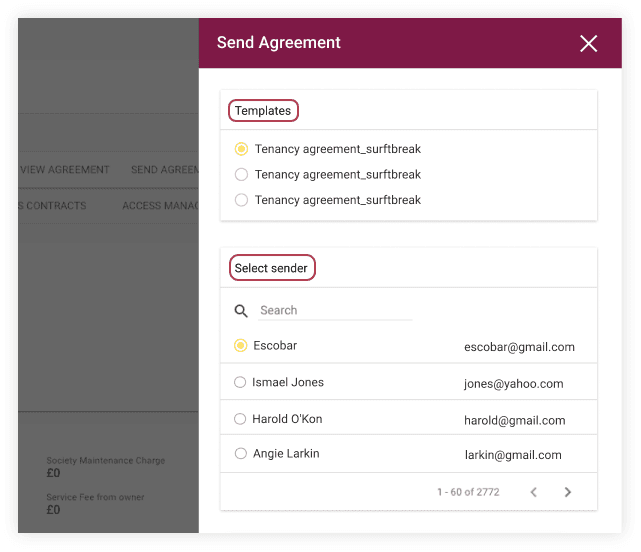This screenshot has height=552, width=641.
Task: Choose Ismael Jones as sender
Action: pyautogui.click(x=240, y=383)
